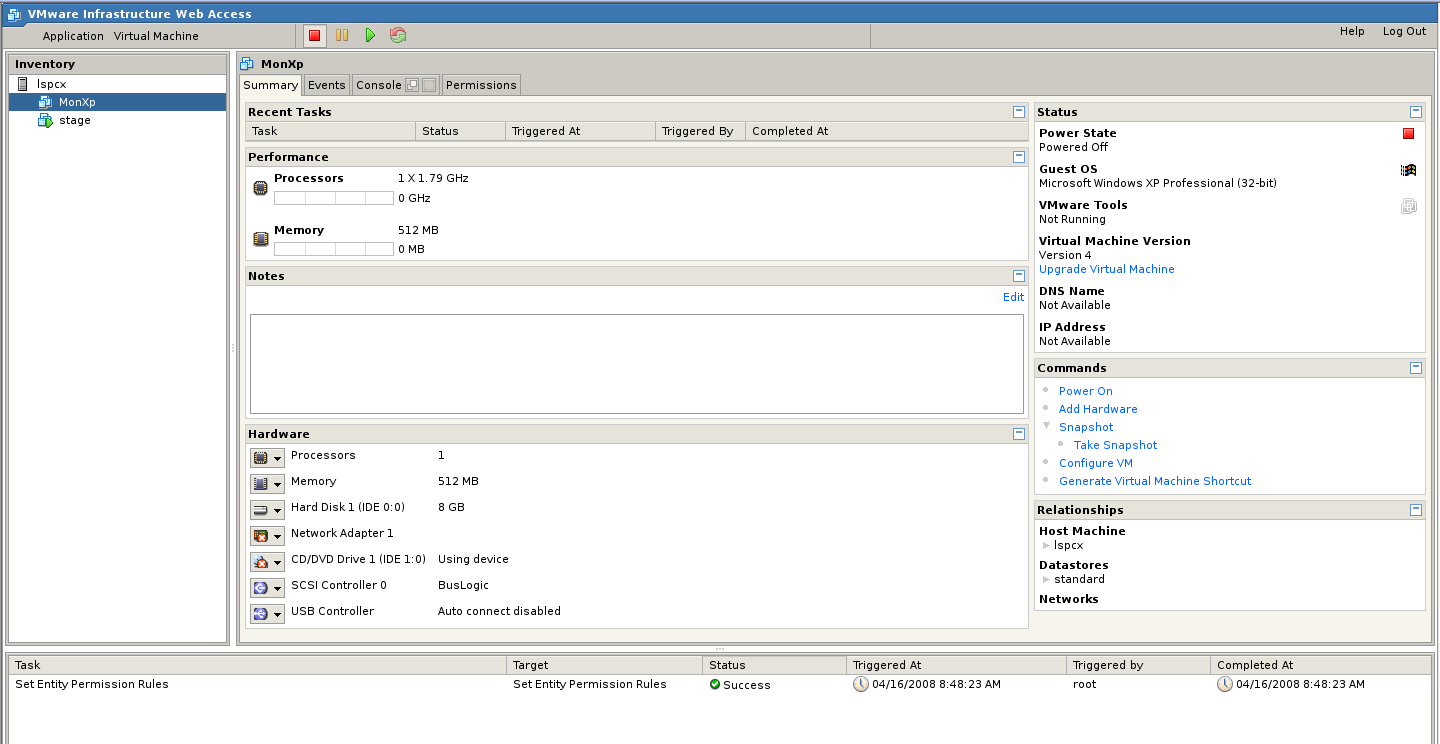Screen dimensions: 1440x744
Task: Click Log Out
Action: pyautogui.click(x=1404, y=32)
